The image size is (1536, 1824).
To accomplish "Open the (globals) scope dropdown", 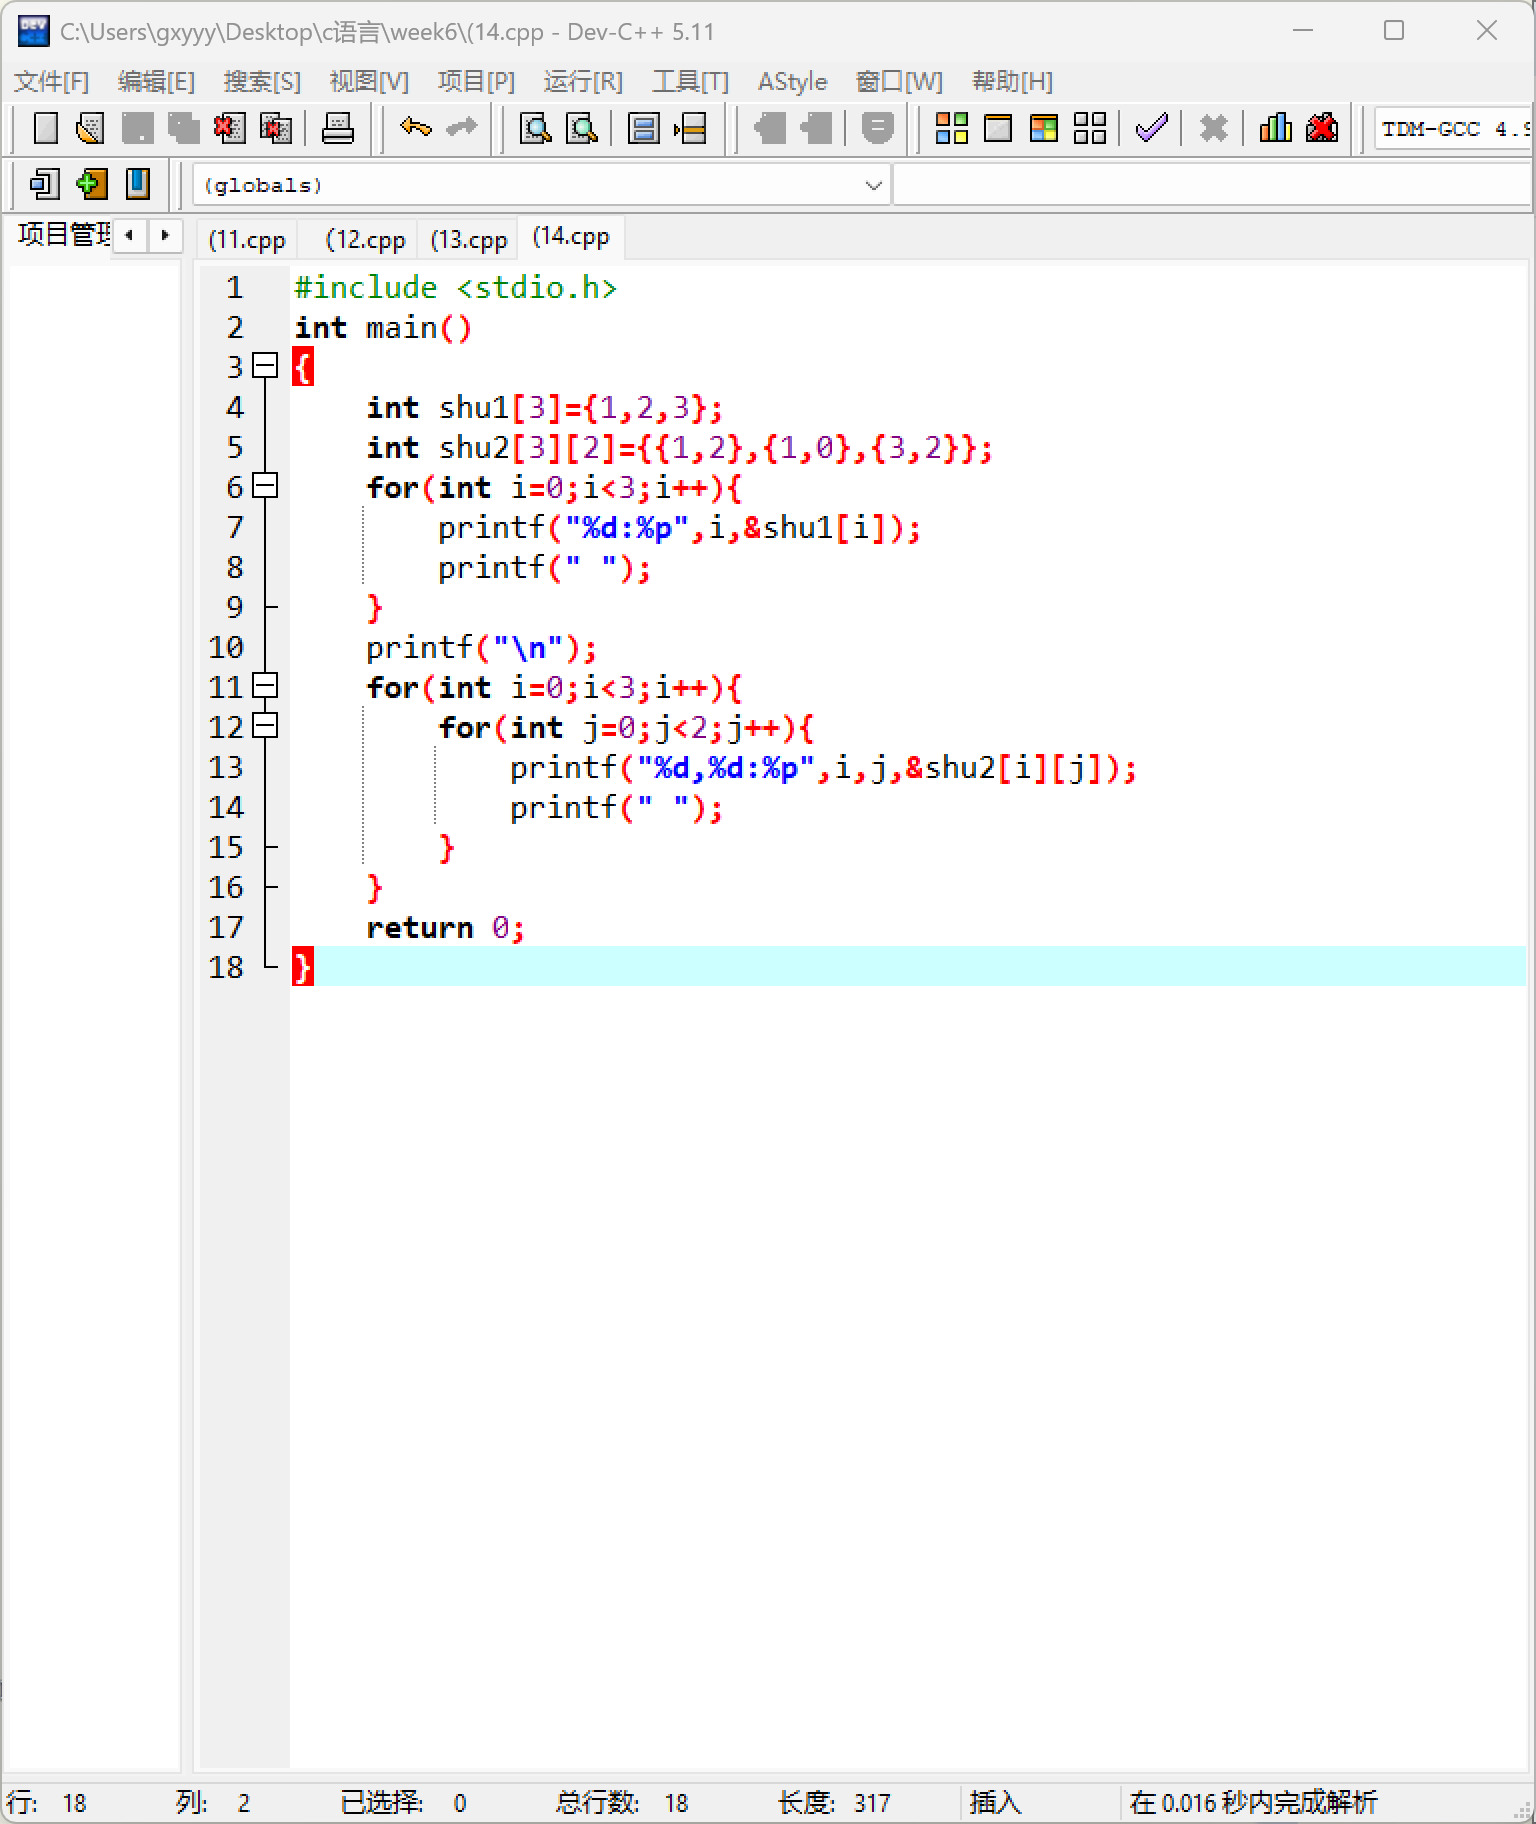I will point(541,185).
